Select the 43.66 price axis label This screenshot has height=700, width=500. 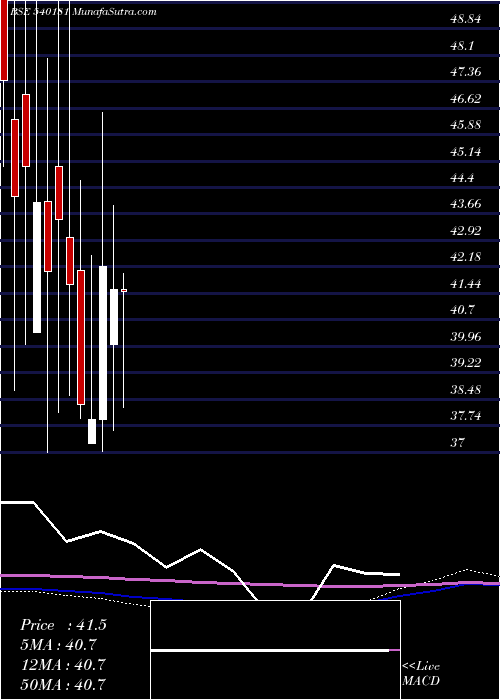466,204
